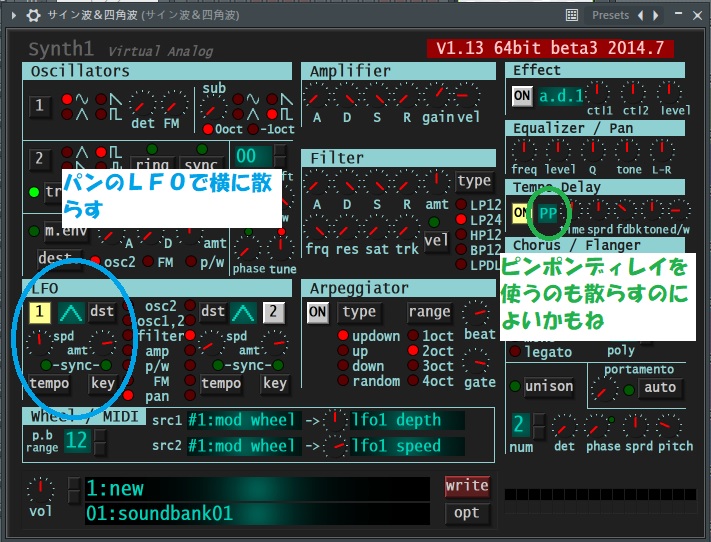Open the a.d.1 effect type selector
Screen dimensions: 711x542
pyautogui.click(x=560, y=96)
